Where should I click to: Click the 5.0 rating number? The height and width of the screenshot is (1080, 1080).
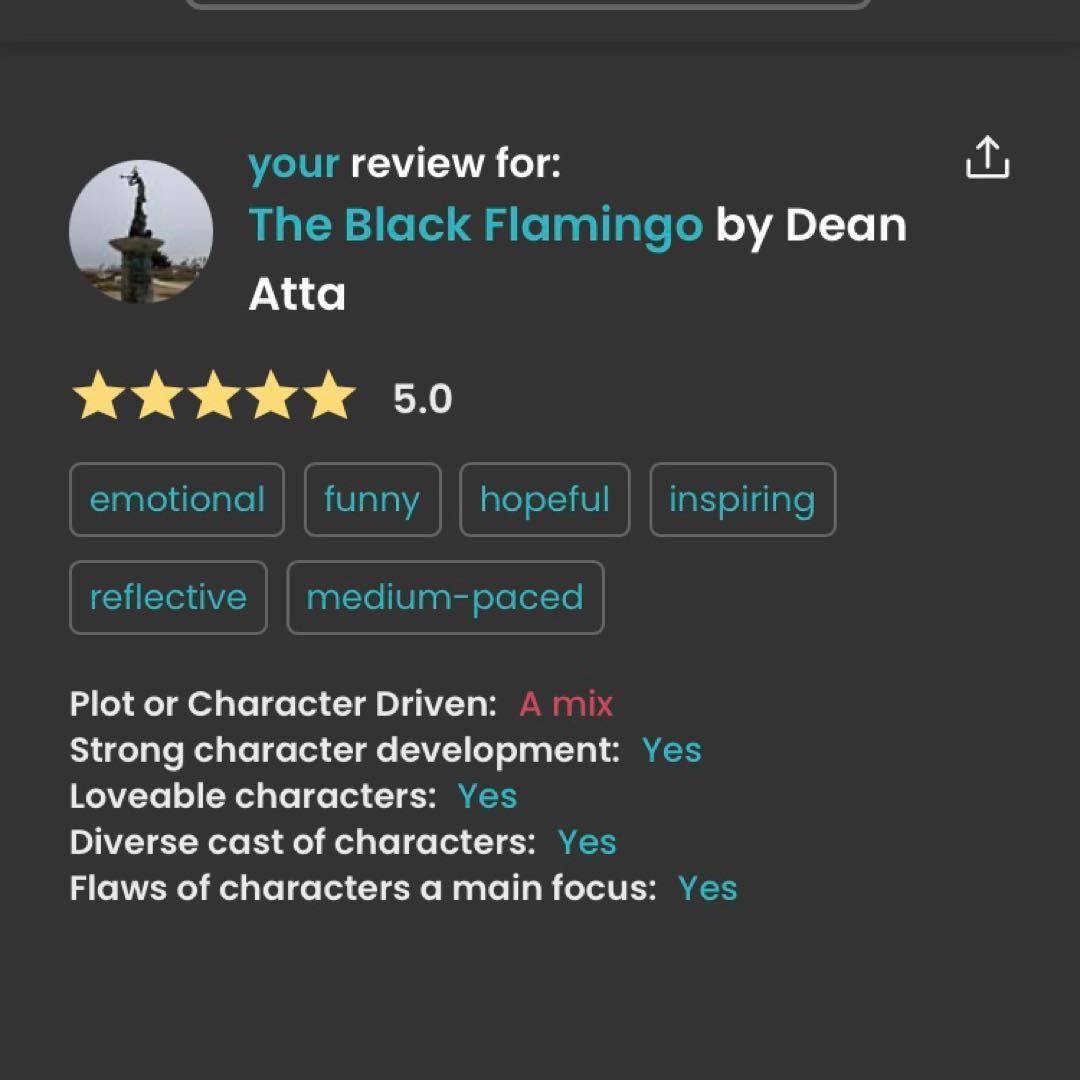click(x=422, y=399)
